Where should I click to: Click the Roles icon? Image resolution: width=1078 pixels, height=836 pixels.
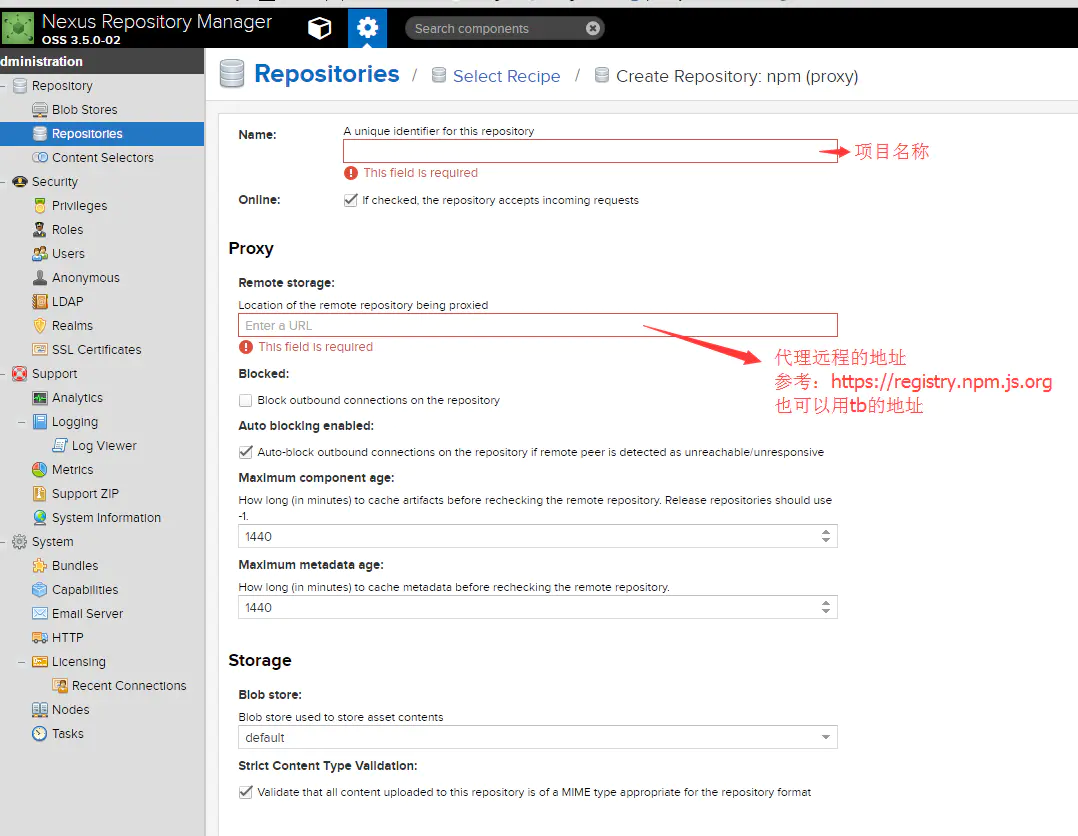[40, 230]
